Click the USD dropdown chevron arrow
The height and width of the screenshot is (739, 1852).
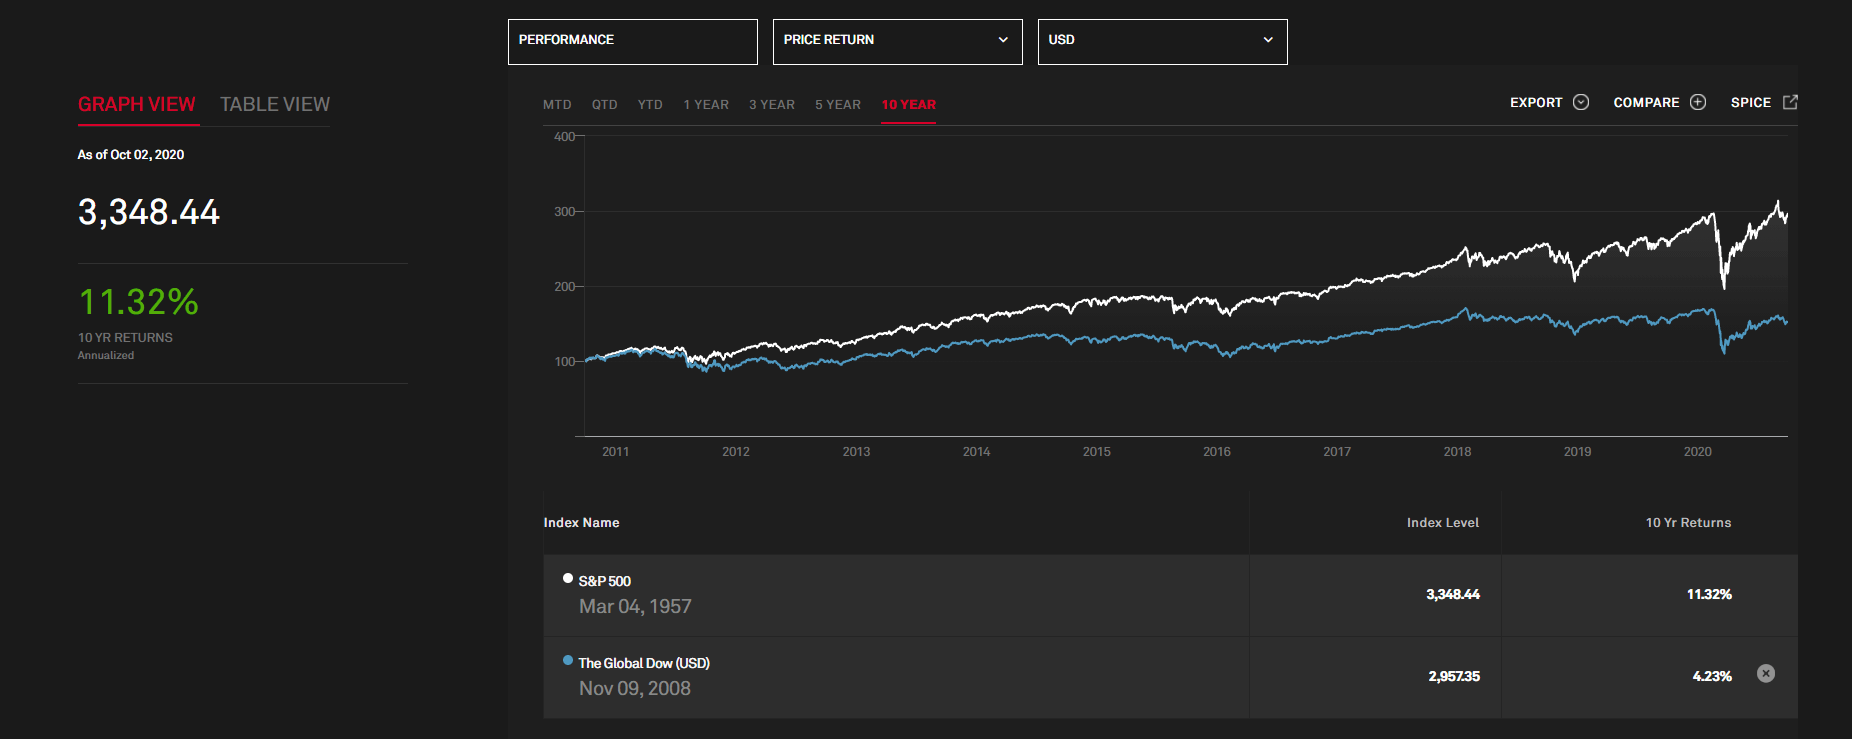click(x=1268, y=40)
